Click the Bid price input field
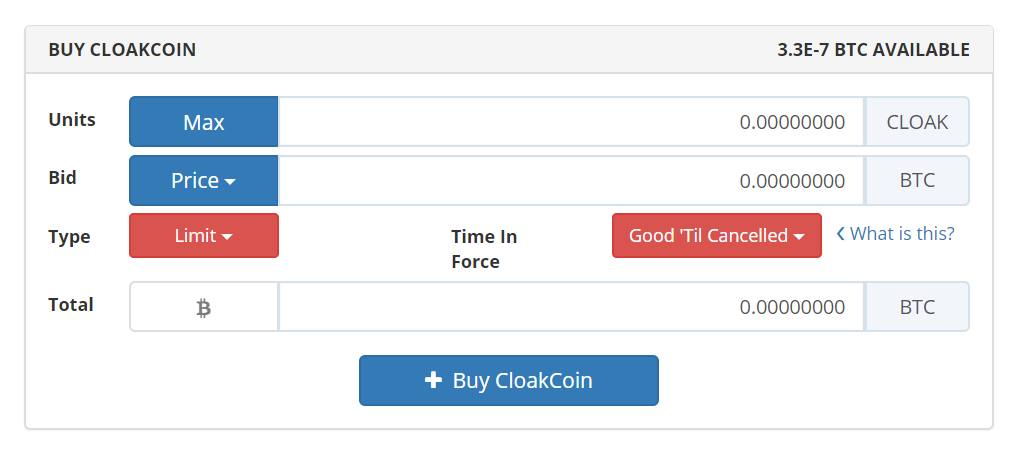Screen dimensions: 1018x452 point(570,181)
